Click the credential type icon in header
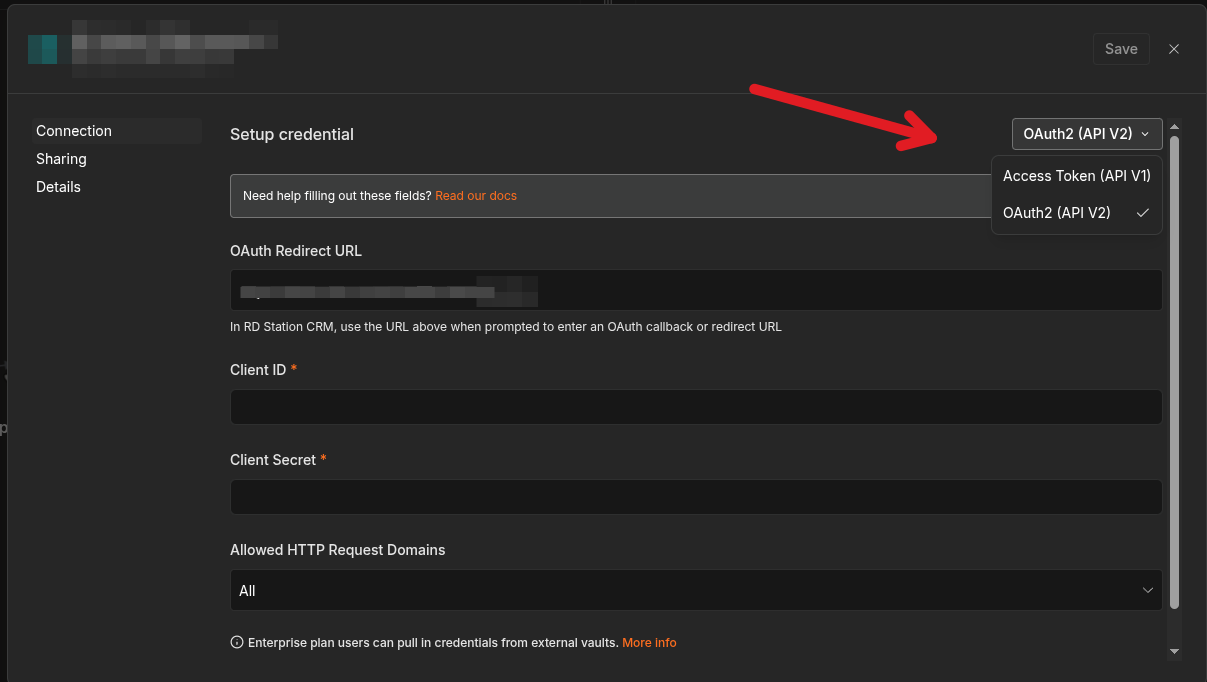Screen dimensions: 1207x682 click(42, 49)
